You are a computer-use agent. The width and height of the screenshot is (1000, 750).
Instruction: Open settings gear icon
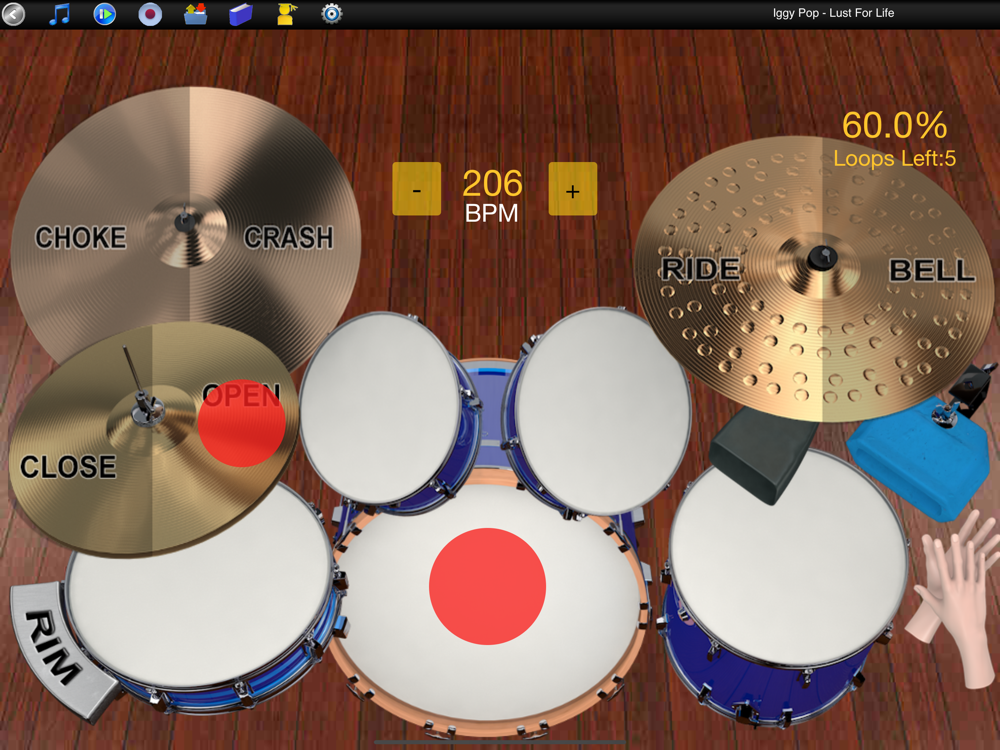[332, 13]
